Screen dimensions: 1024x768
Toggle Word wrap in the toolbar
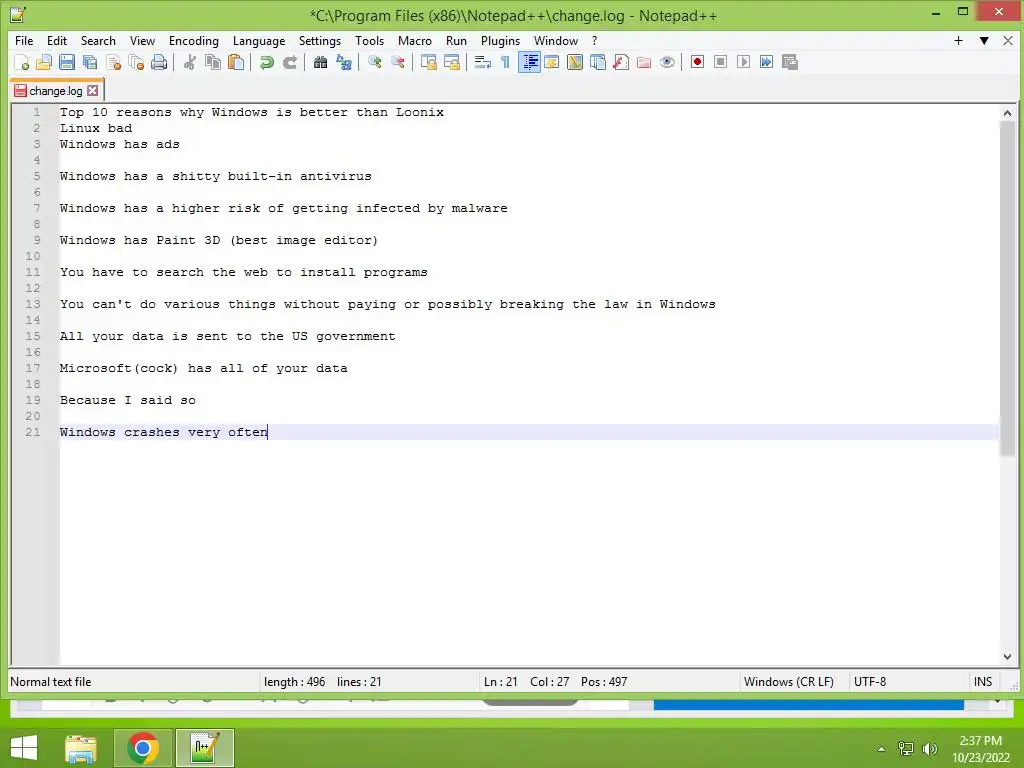pos(482,62)
